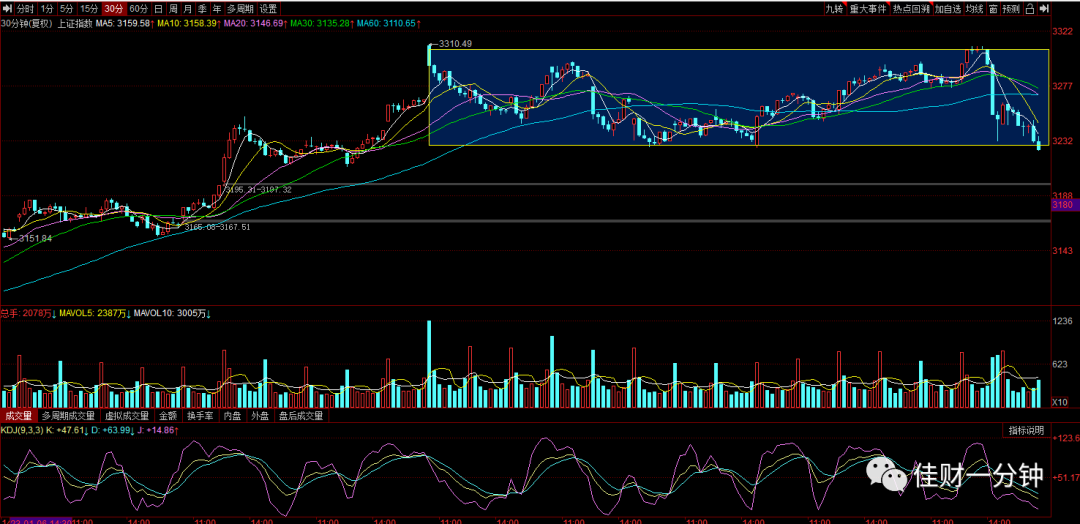
Task: Select the 1分 period tab
Action: [46, 9]
